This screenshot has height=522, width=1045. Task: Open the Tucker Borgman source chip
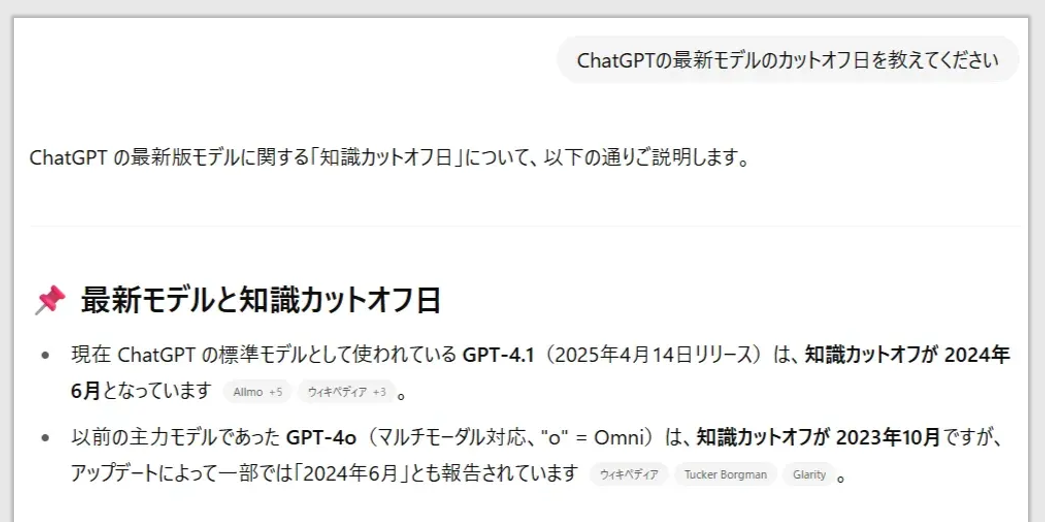click(725, 475)
